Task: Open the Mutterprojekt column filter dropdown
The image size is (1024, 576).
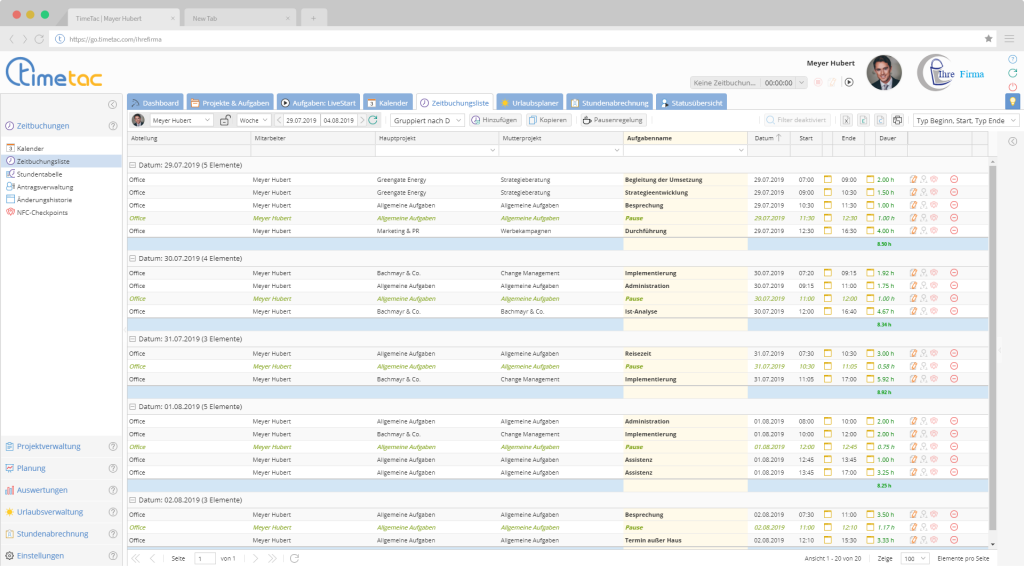Action: pos(616,151)
